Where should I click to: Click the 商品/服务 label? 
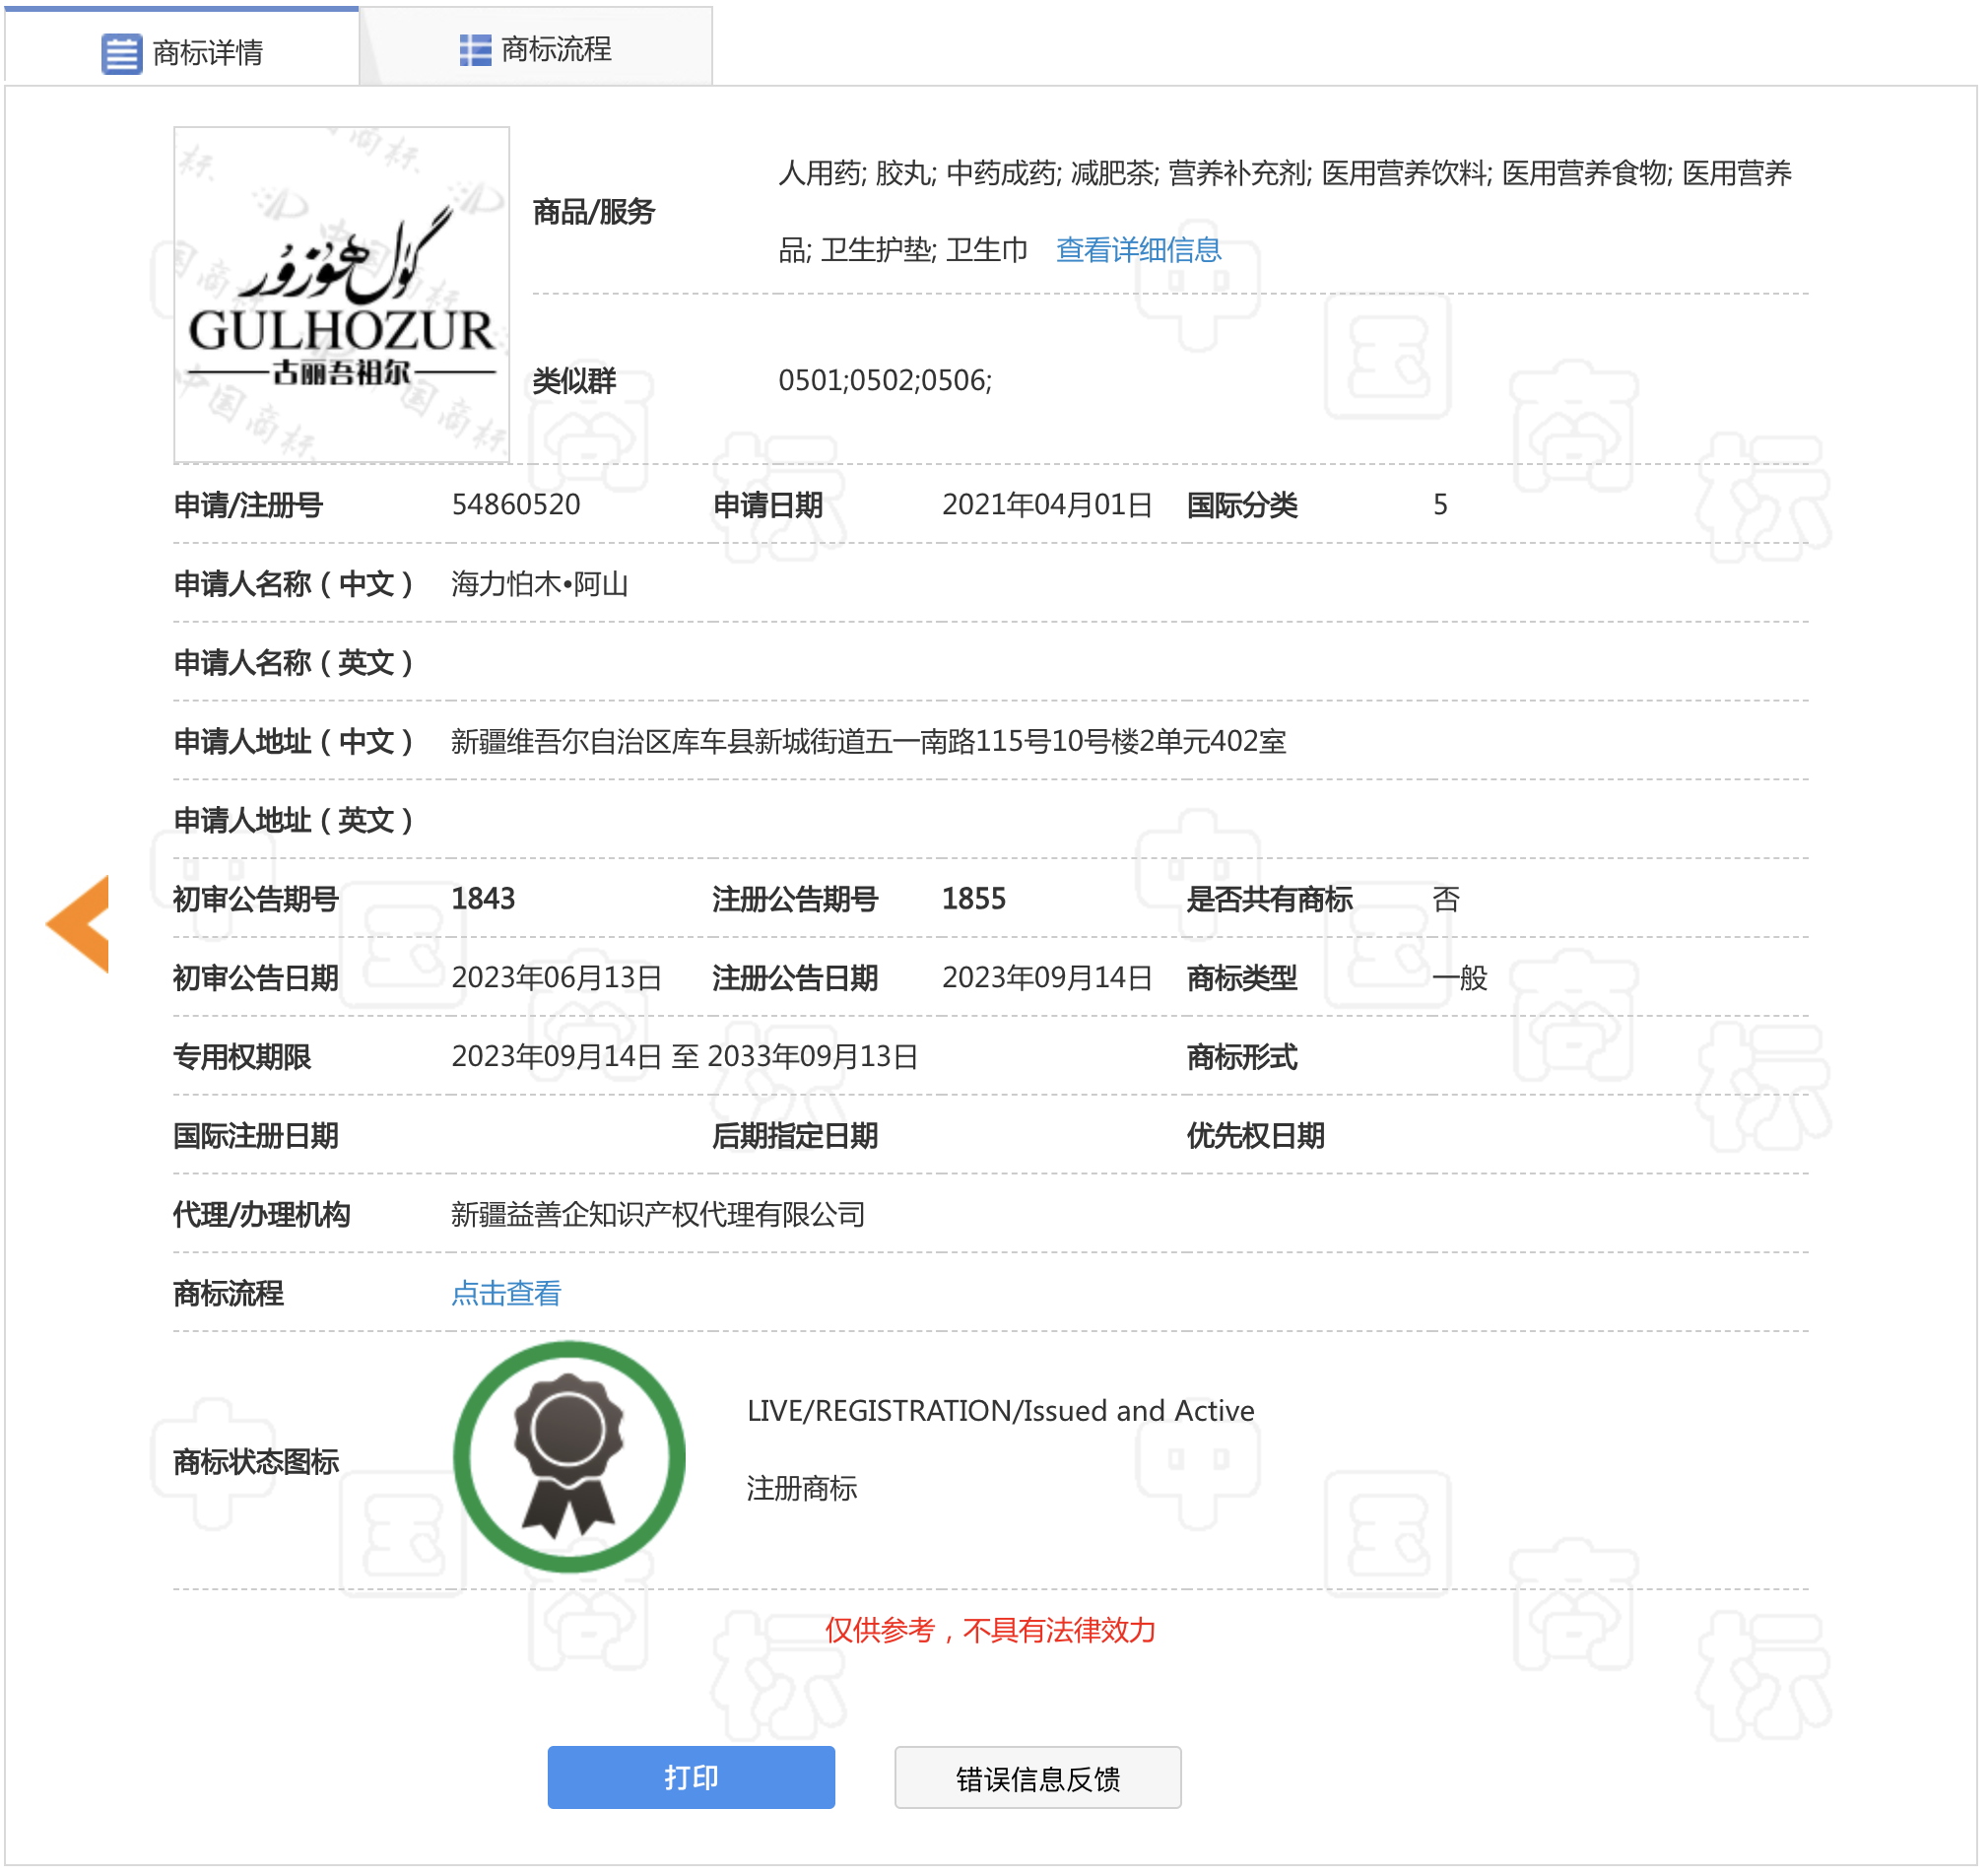(x=594, y=212)
